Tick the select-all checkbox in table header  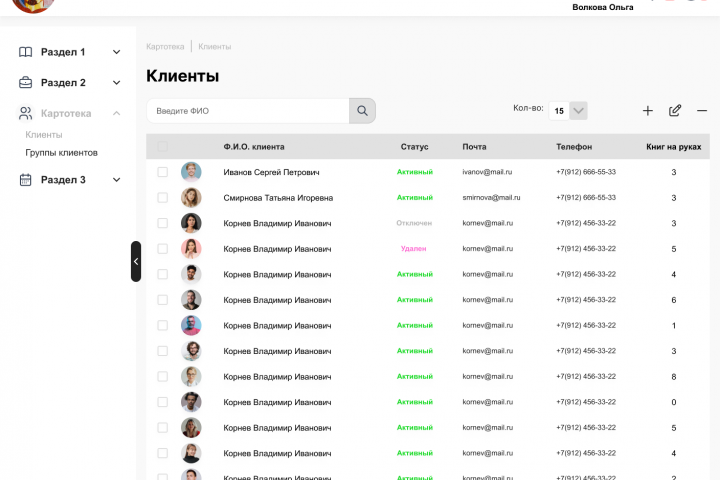[x=163, y=147]
